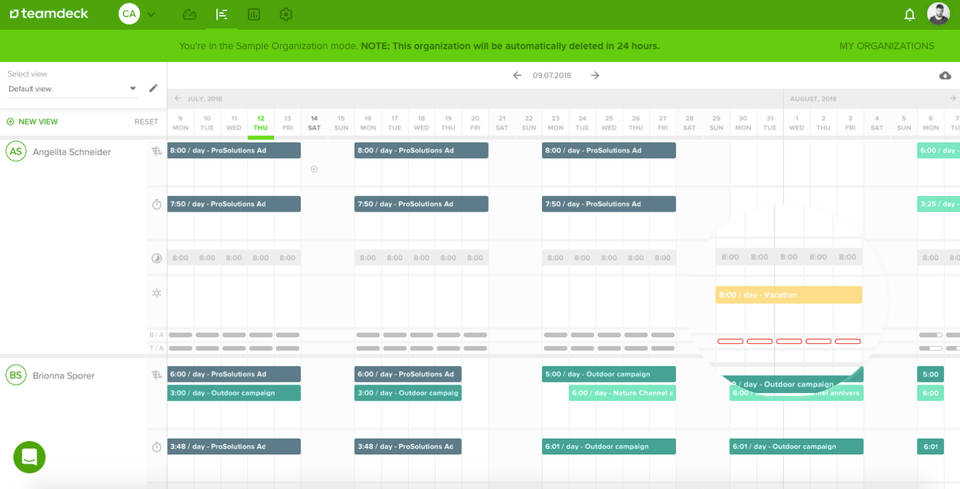960x489 pixels.
Task: Switch to the schedule timeline tab
Action: pyautogui.click(x=222, y=15)
